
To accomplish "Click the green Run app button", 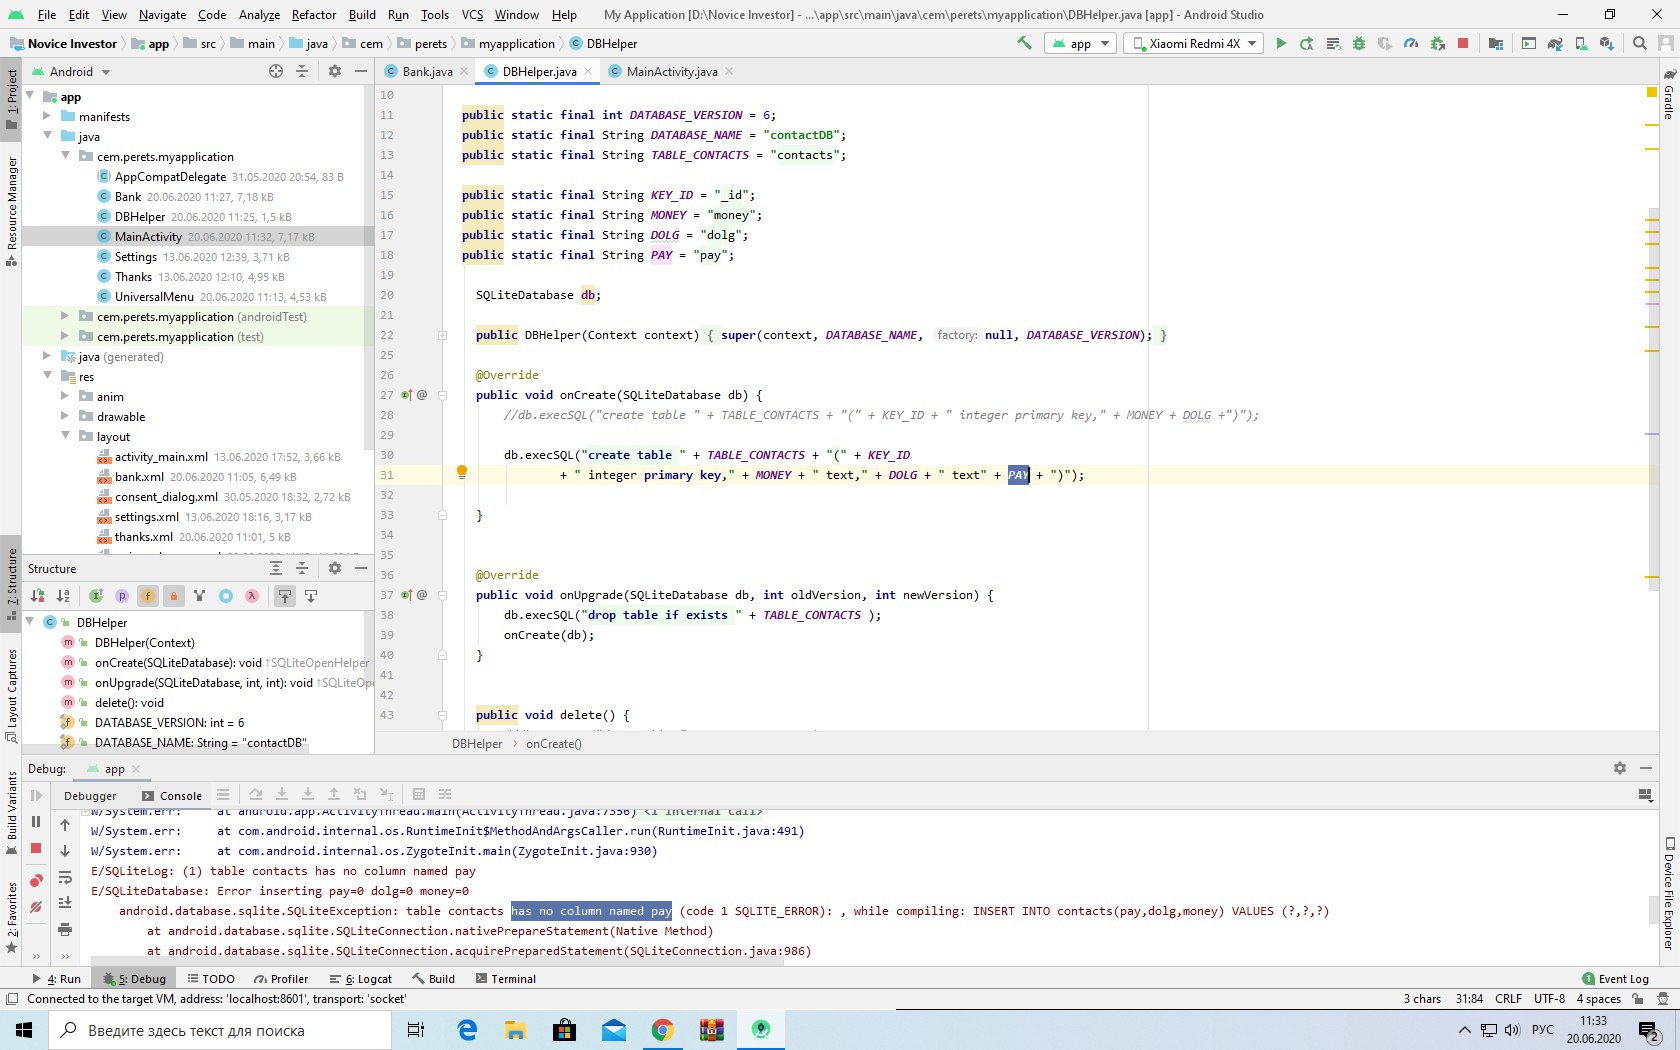I will 1281,44.
